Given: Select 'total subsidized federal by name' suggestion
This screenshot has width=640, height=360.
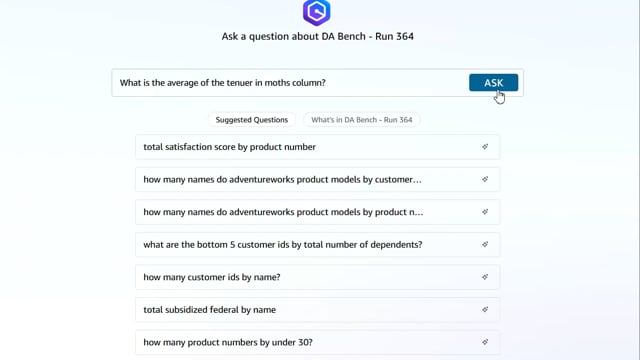Looking at the screenshot, I should coord(318,310).
